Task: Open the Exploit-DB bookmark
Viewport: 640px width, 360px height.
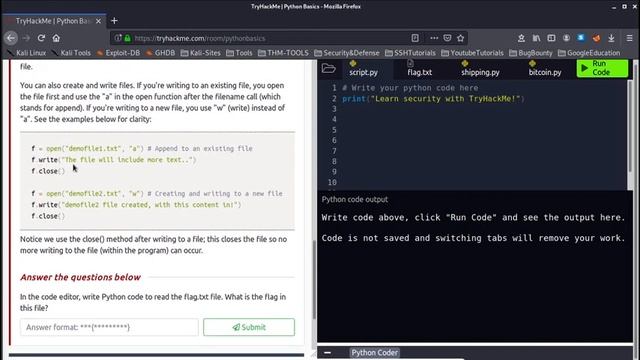Action: 118,53
